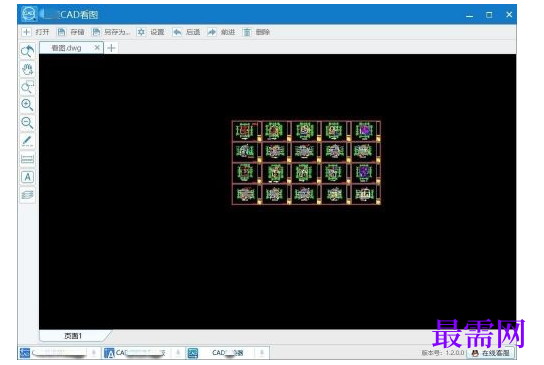
Task: Open the 在线客服 online support button
Action: pyautogui.click(x=490, y=353)
